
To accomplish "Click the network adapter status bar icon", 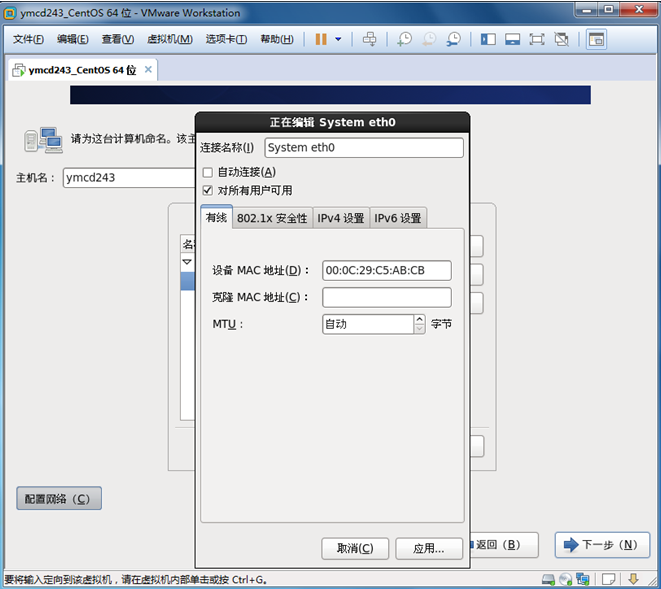I will 583,580.
